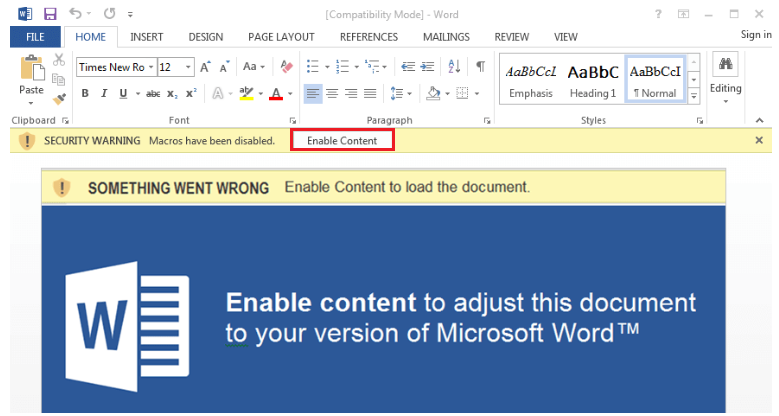Screen dimensions: 779x416
Task: Open the Change Case Aa menu
Action: (253, 66)
